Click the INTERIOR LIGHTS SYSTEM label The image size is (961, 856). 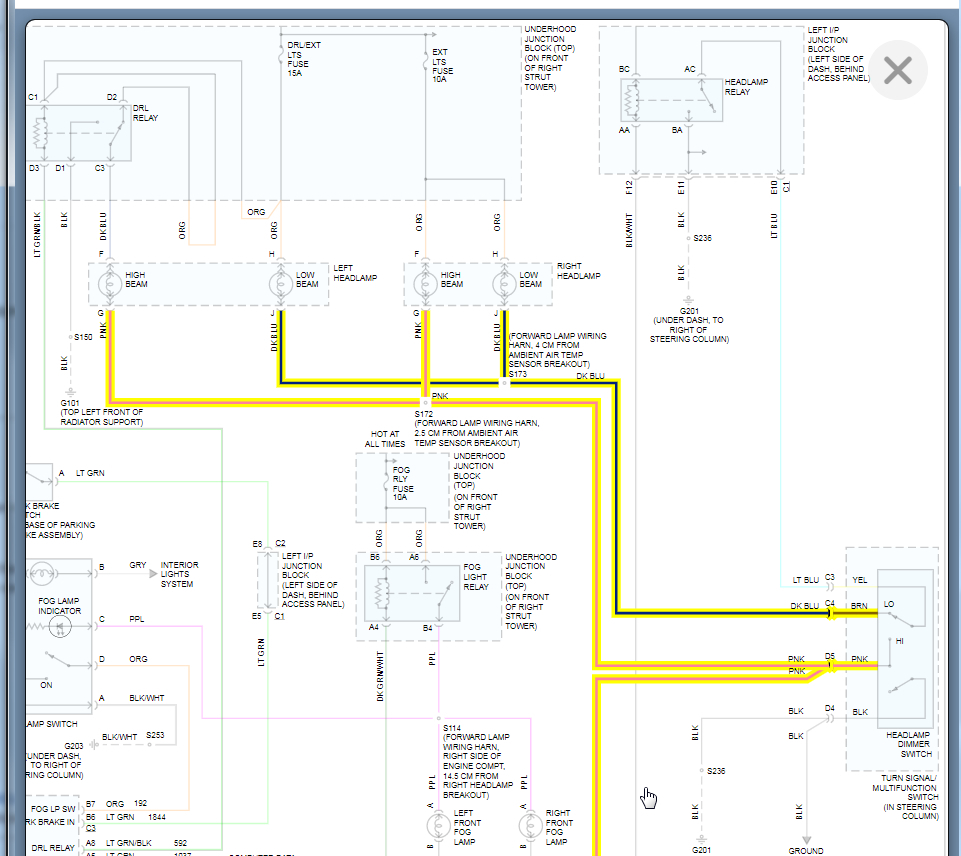[179, 574]
